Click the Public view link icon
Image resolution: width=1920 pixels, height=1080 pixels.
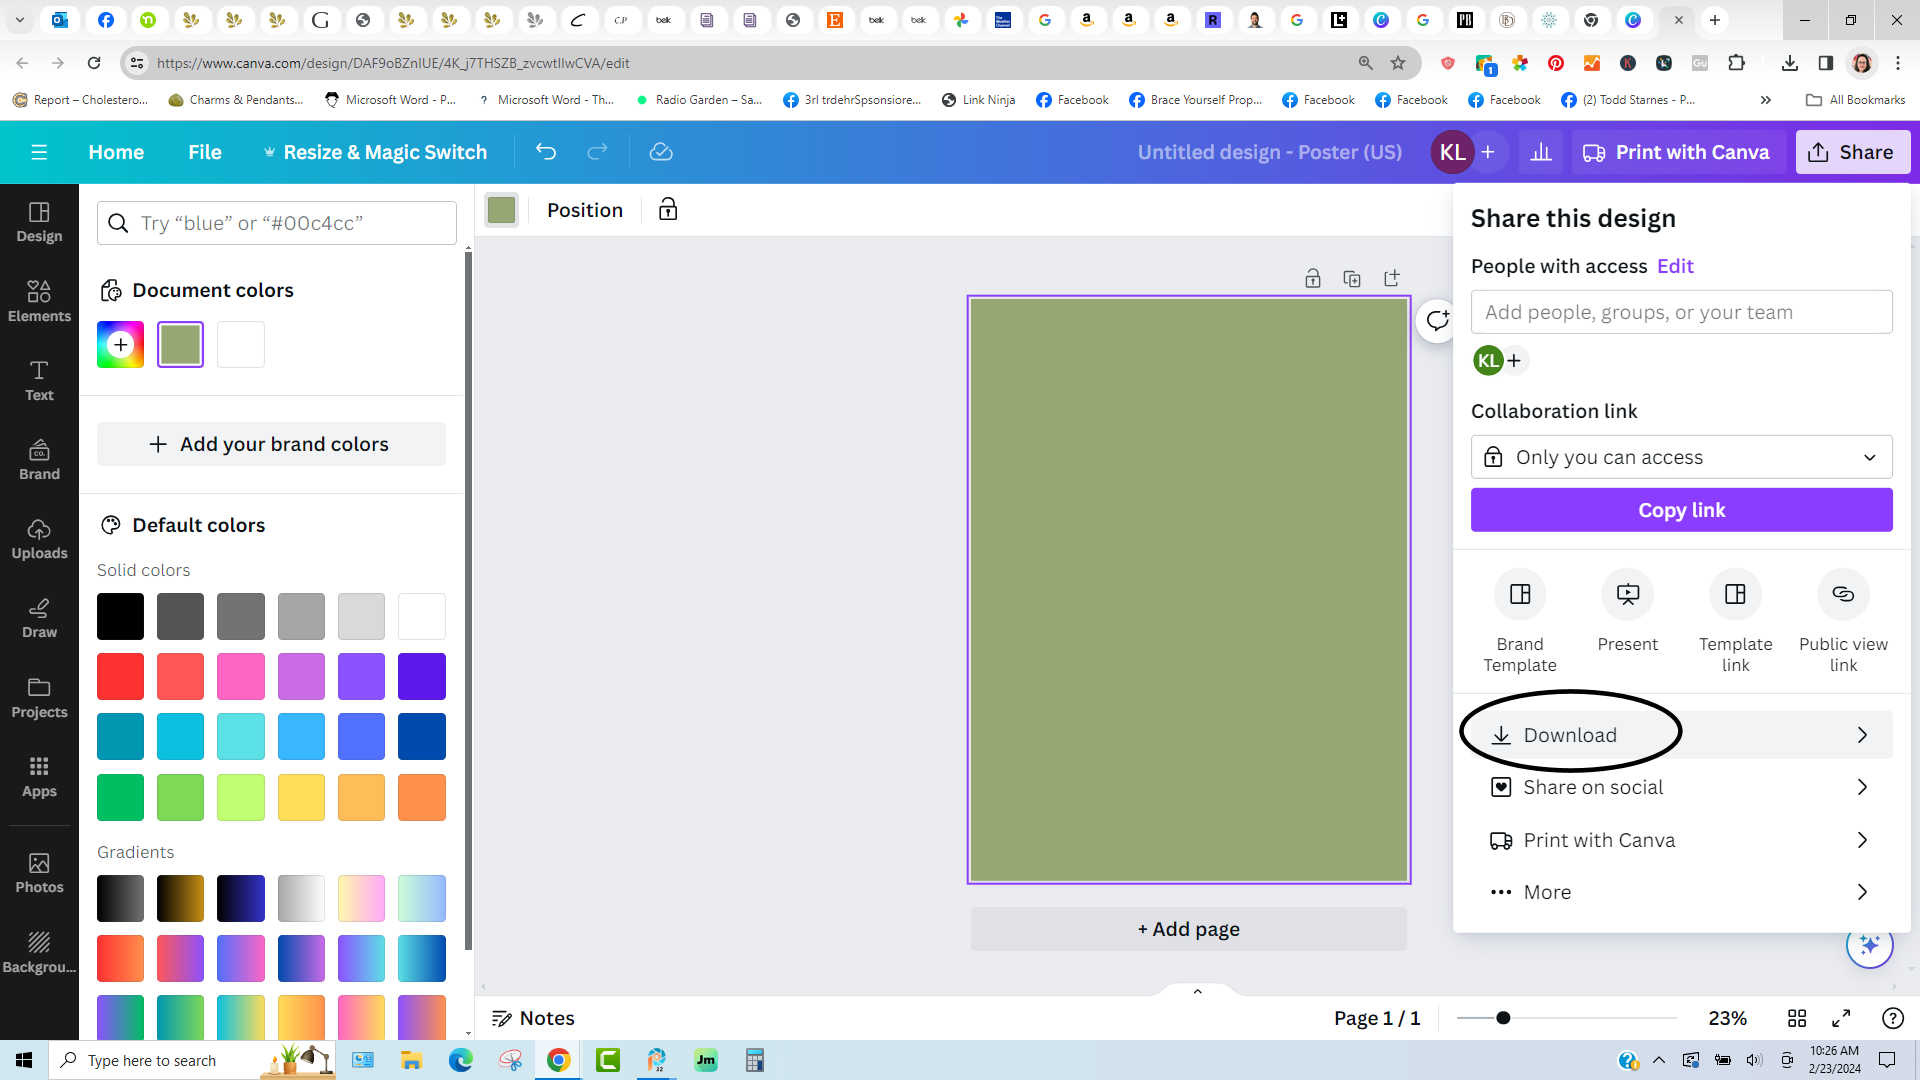click(x=1843, y=594)
